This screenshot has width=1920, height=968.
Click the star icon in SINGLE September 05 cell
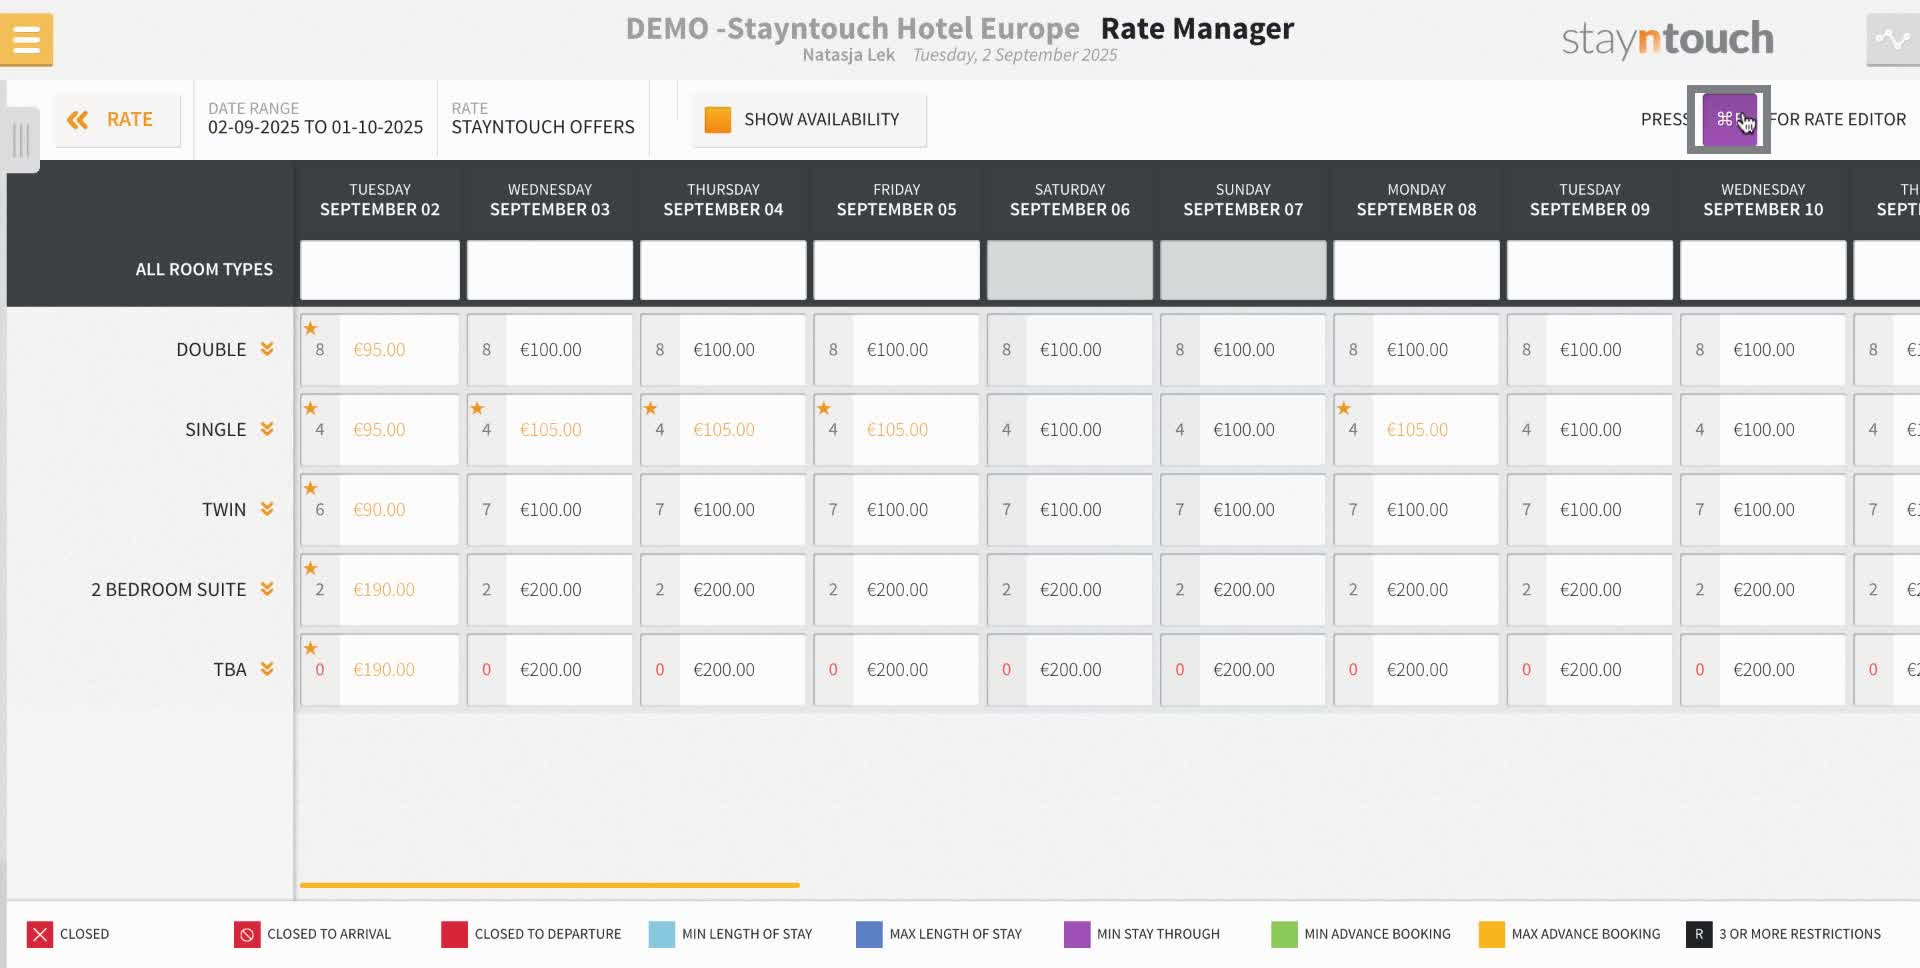click(824, 408)
